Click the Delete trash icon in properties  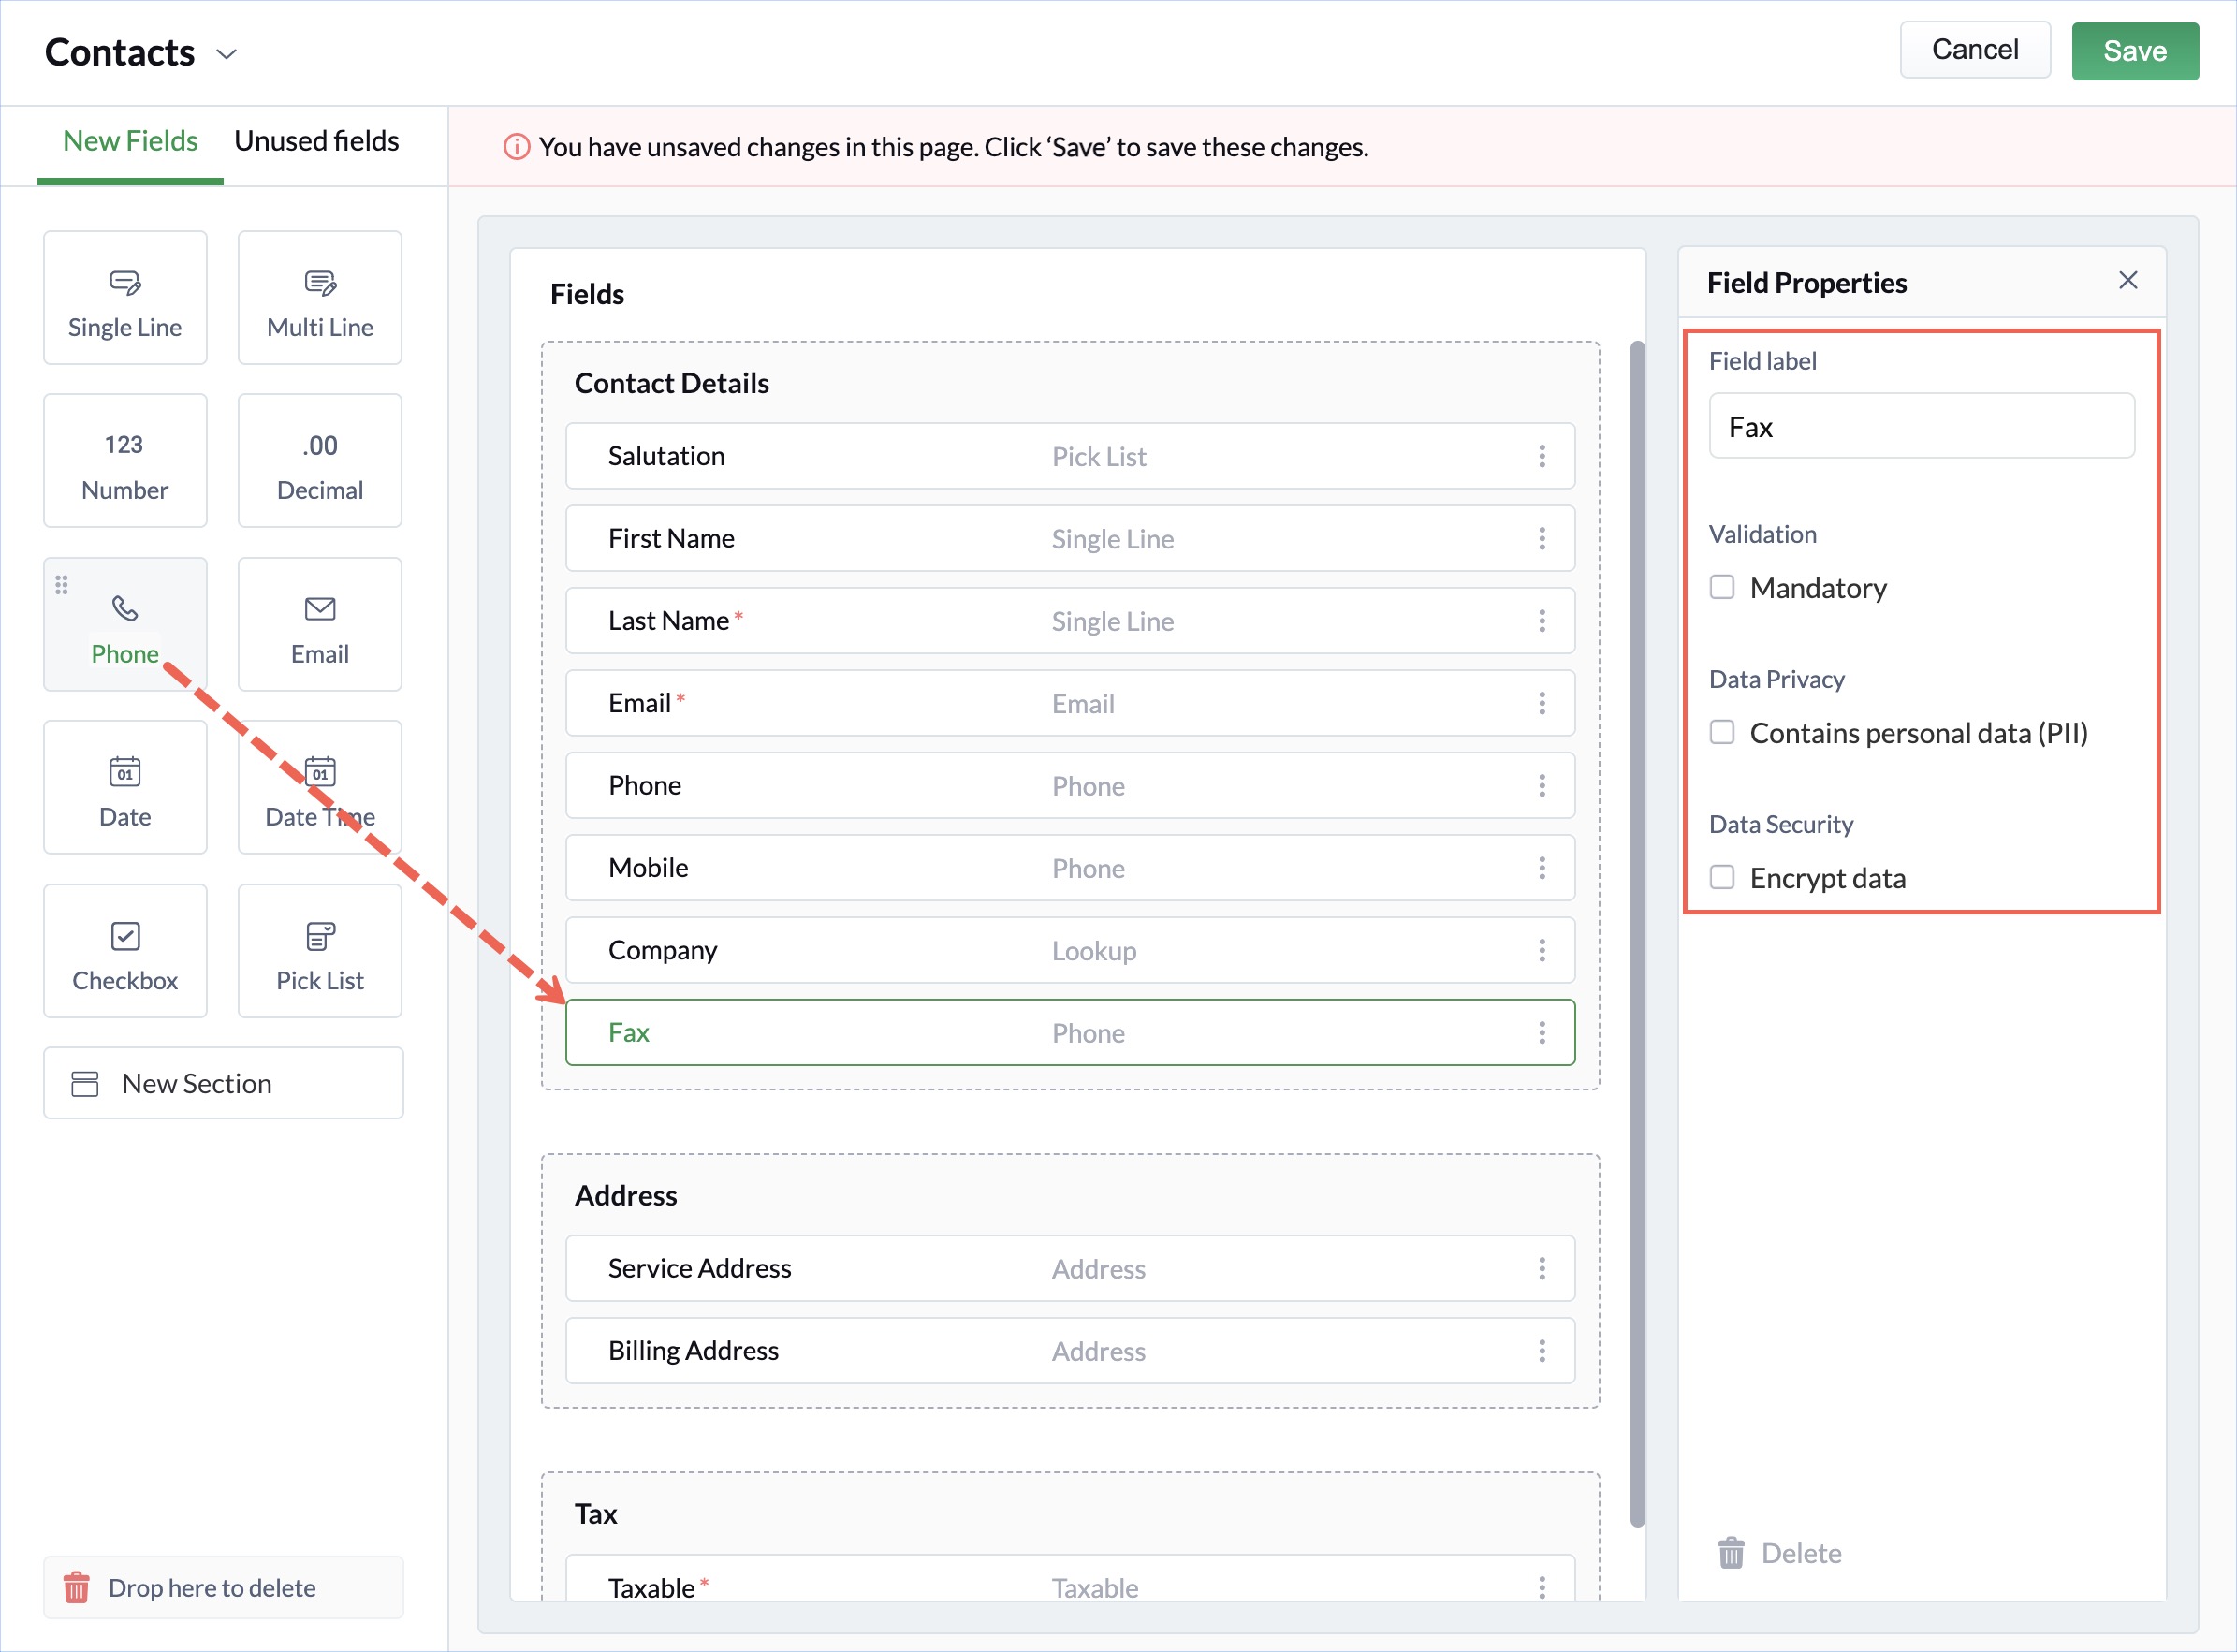click(x=1731, y=1553)
